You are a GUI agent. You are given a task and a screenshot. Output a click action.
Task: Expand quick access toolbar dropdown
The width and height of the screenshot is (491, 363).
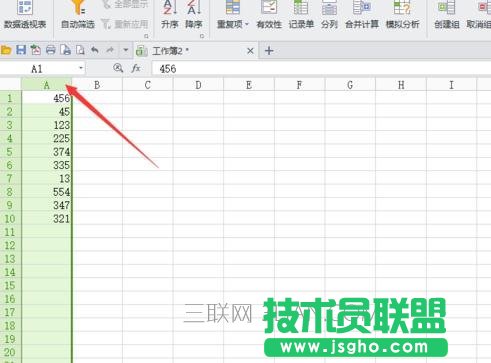126,50
